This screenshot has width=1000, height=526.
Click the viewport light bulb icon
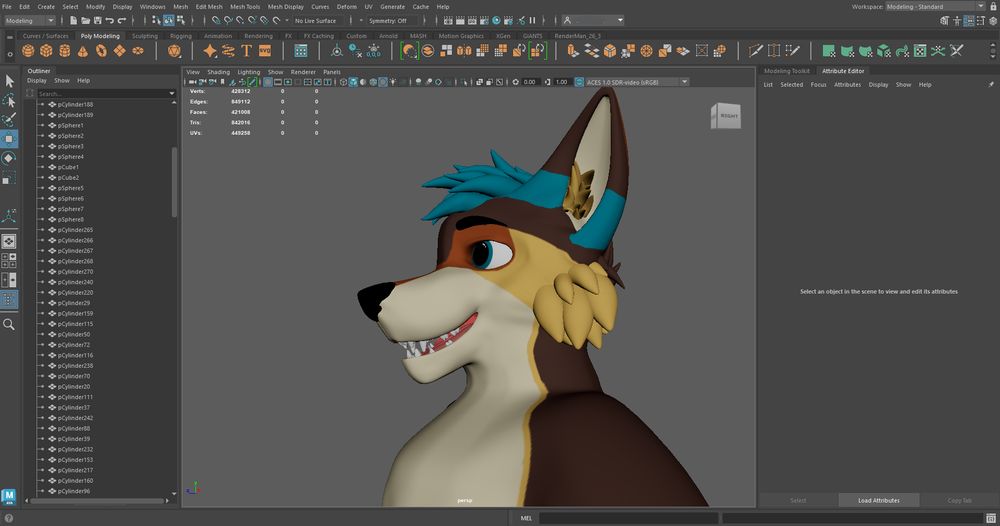pyautogui.click(x=393, y=82)
